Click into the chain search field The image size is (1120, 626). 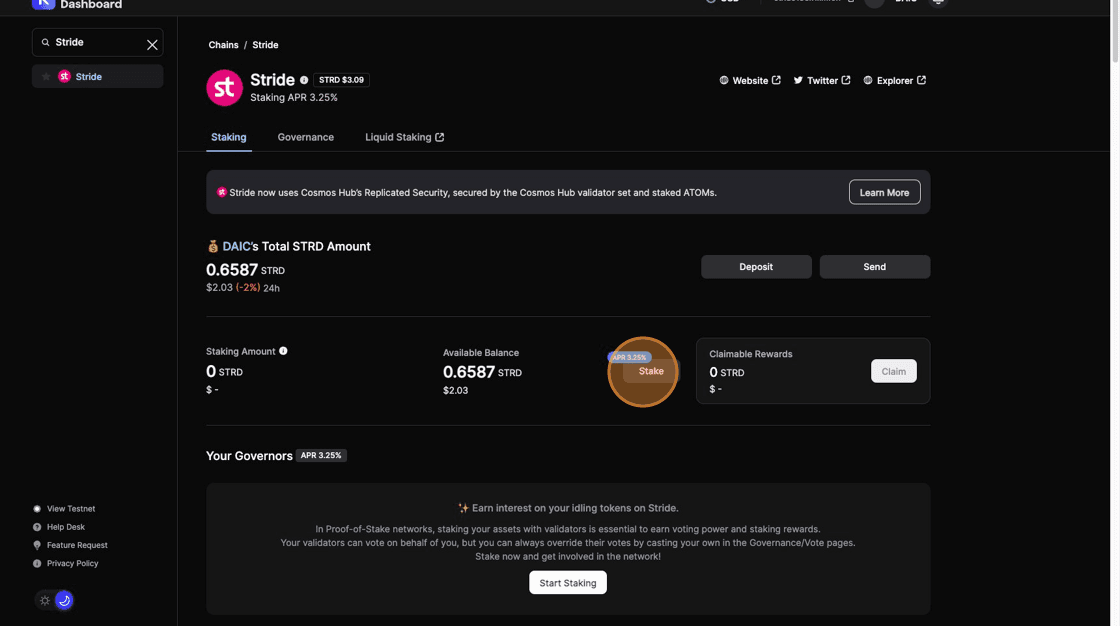click(95, 43)
